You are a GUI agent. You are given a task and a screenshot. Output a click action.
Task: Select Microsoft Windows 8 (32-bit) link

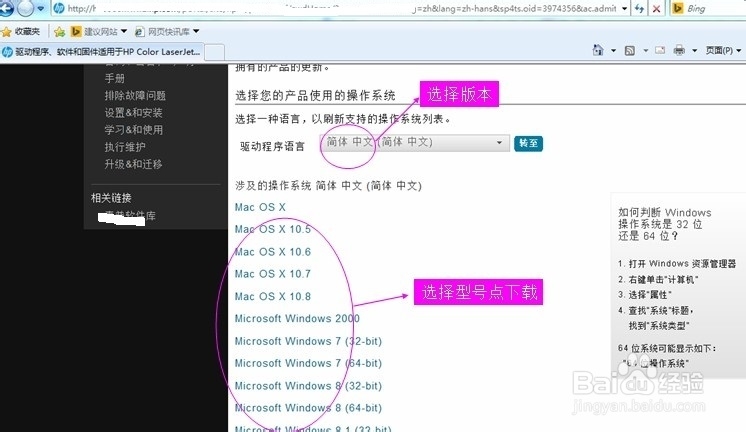308,386
